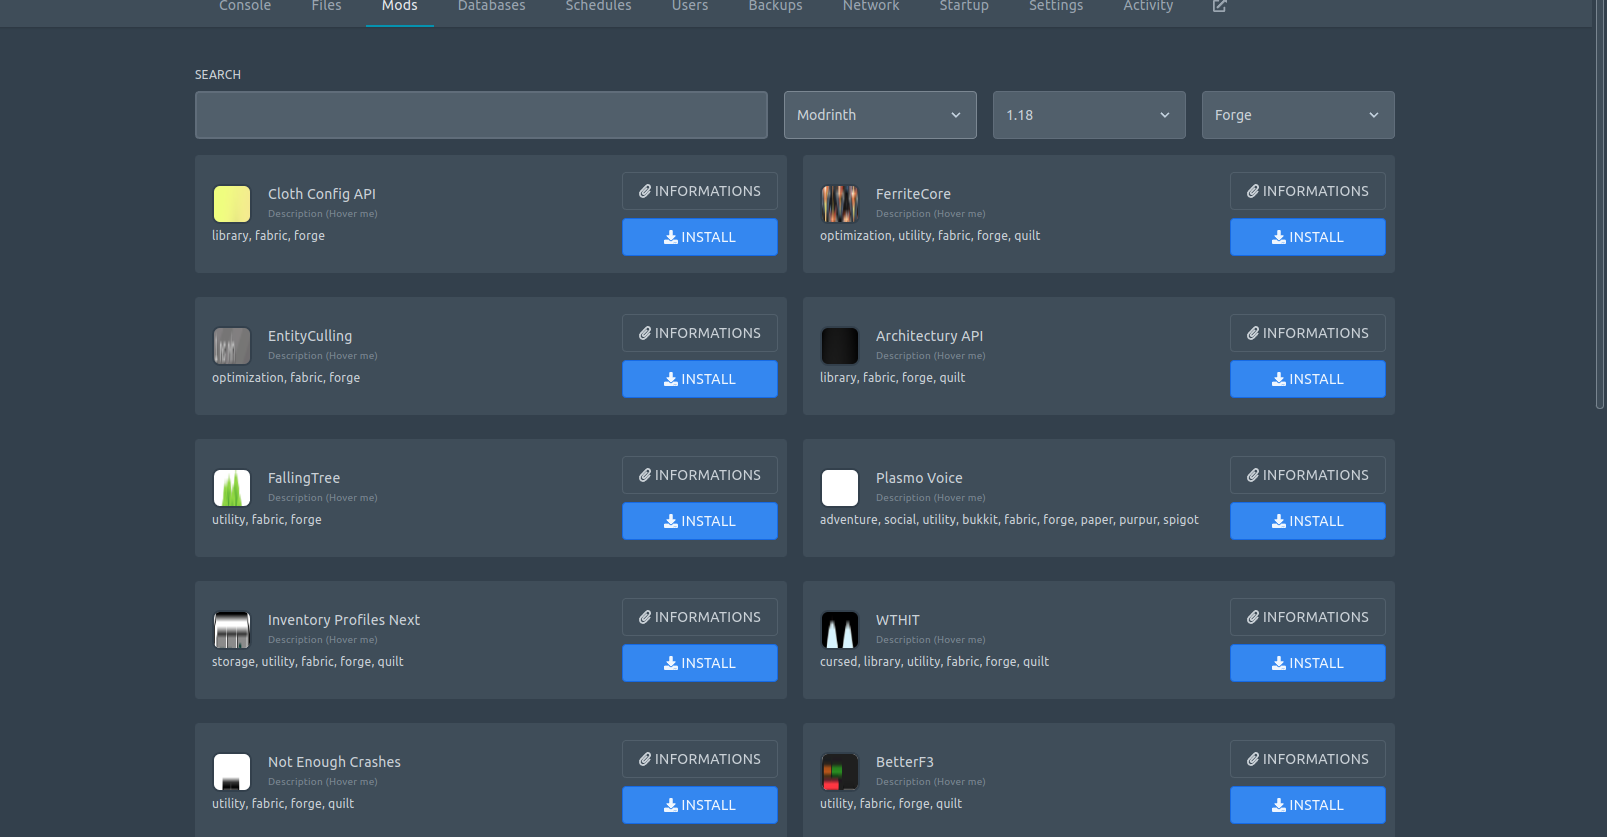1607x837 pixels.
Task: Click the Not Enough Crashes title
Action: point(334,762)
